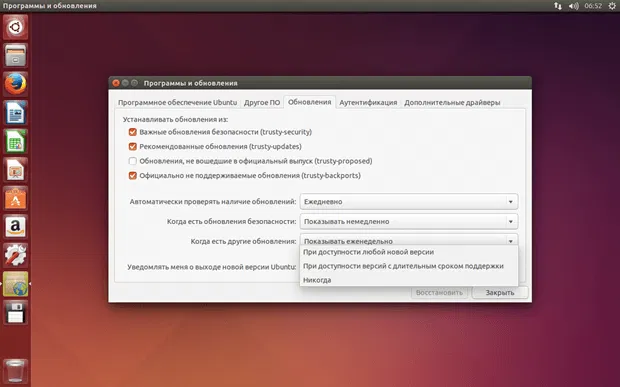Click the Software & Updates launcher icon
The image size is (620, 387).
point(15,284)
